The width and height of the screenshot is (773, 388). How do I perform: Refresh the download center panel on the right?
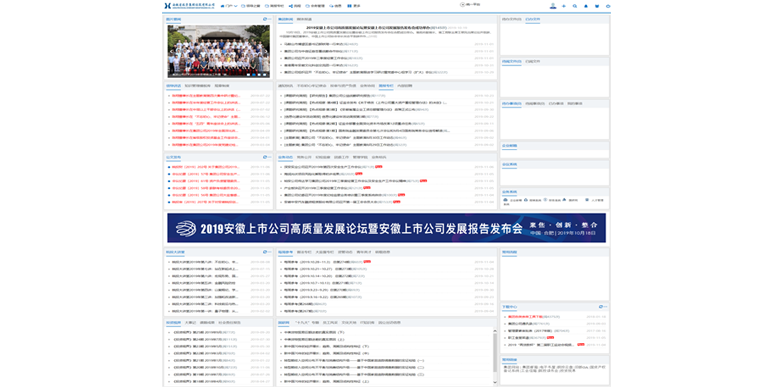[600, 307]
